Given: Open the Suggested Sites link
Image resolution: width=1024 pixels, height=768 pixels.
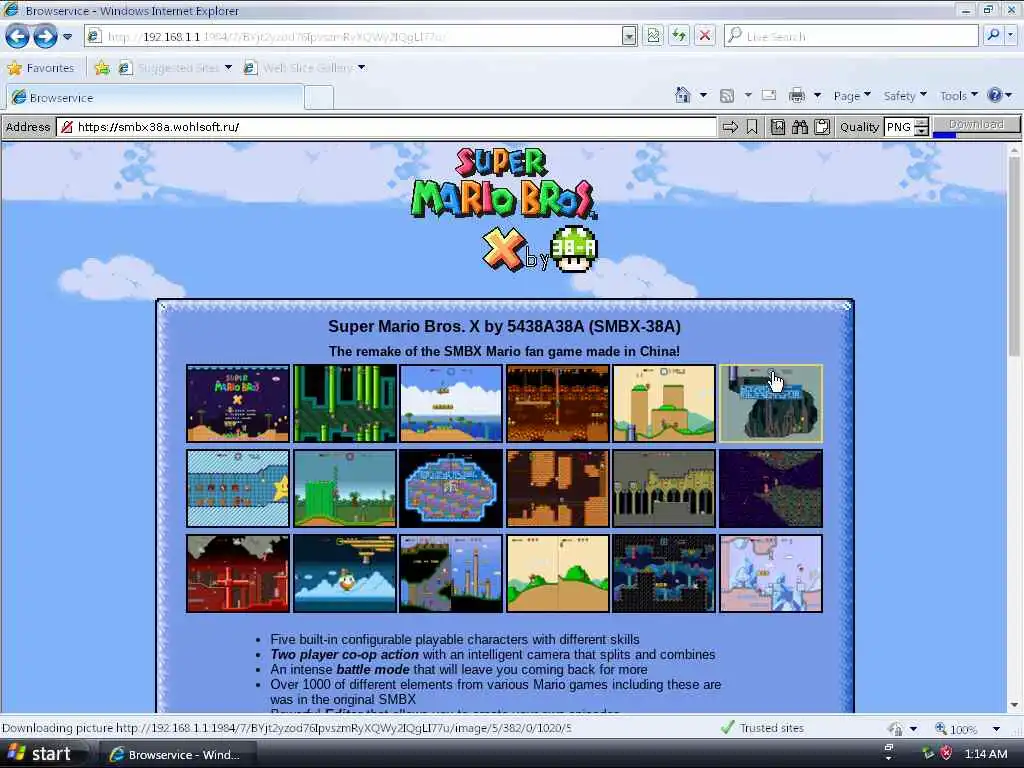Looking at the screenshot, I should (x=177, y=68).
